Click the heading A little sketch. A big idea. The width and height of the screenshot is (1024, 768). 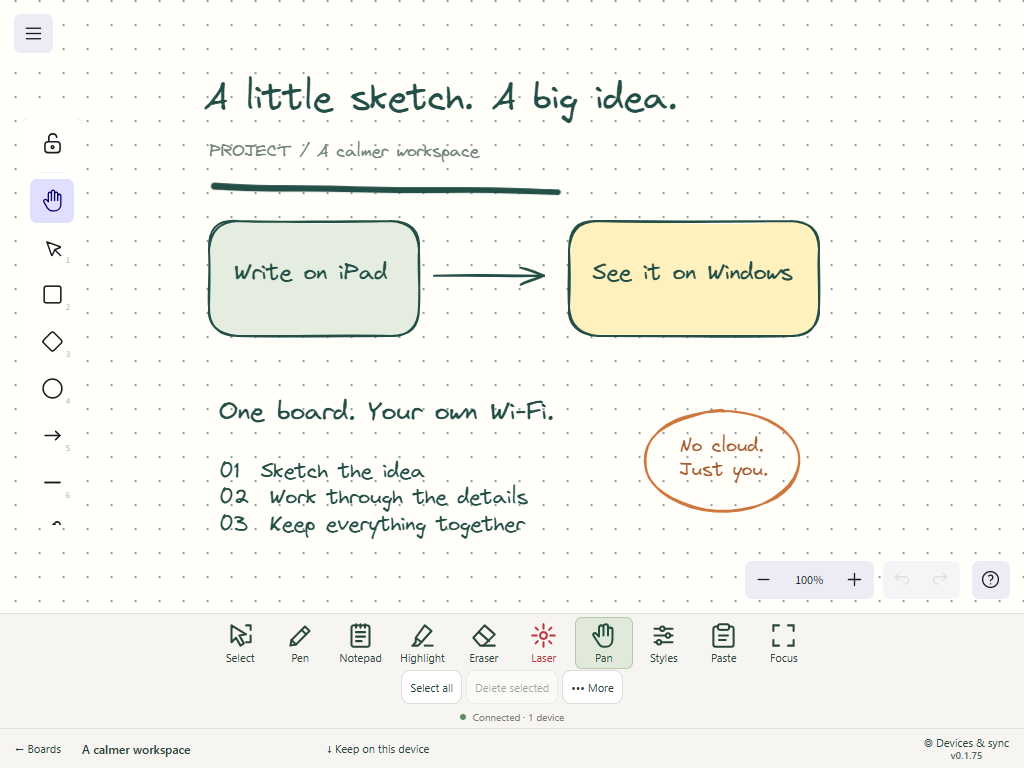(441, 98)
